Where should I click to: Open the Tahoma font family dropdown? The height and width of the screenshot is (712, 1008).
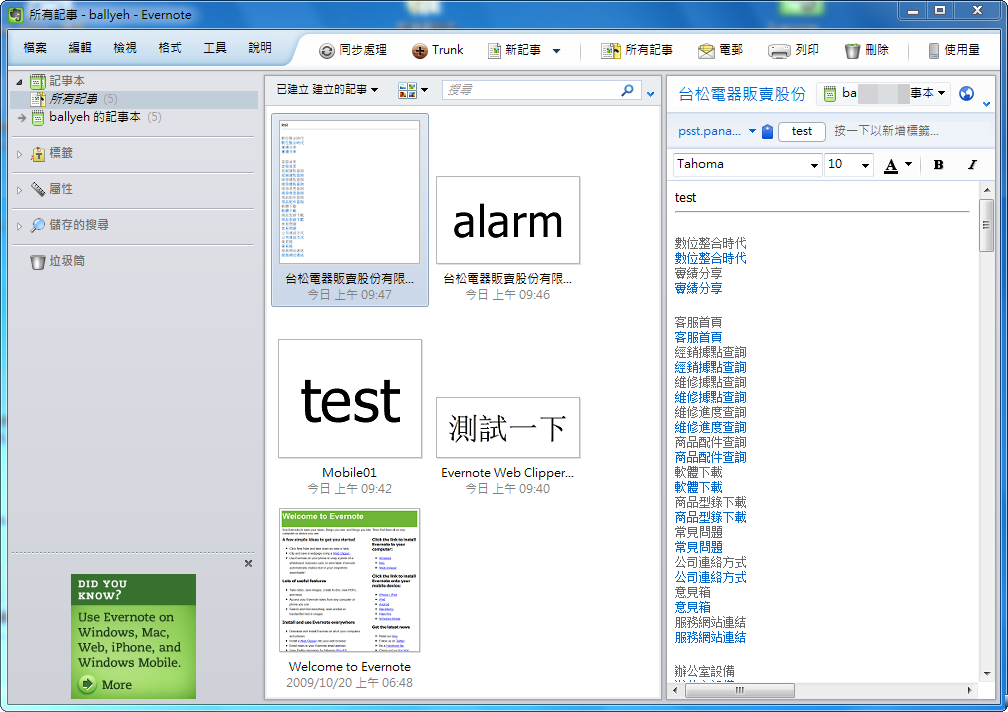814,165
